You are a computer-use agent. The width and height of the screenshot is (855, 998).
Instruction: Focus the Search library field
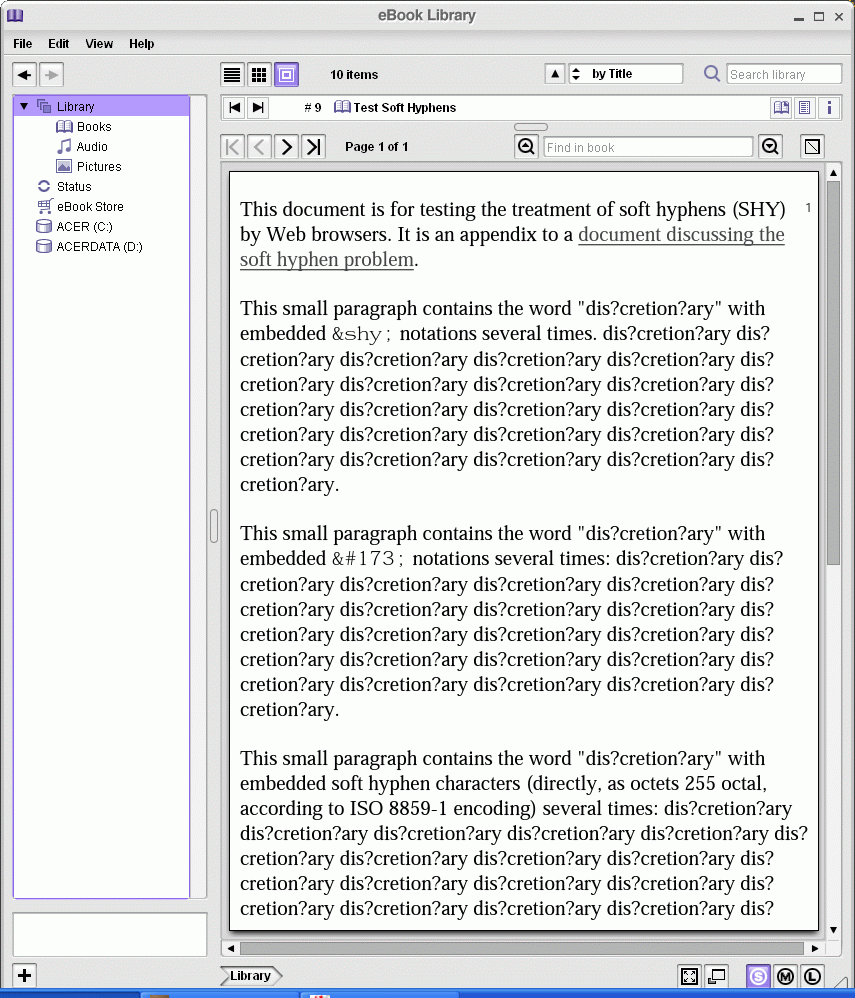(784, 74)
